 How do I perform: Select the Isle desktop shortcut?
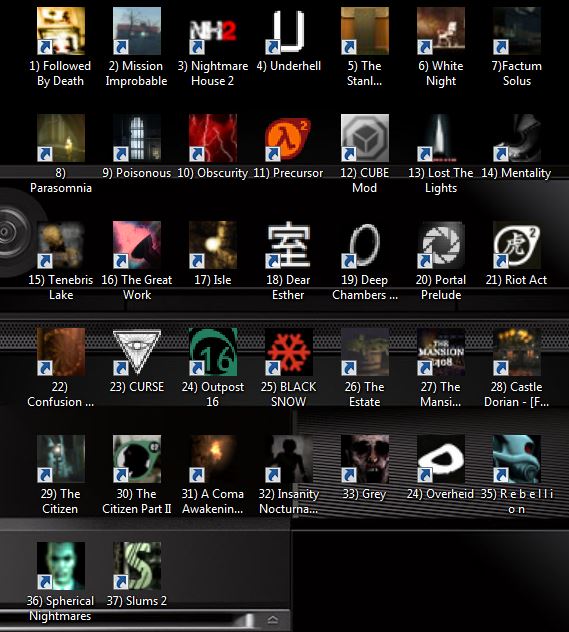pyautogui.click(x=213, y=245)
